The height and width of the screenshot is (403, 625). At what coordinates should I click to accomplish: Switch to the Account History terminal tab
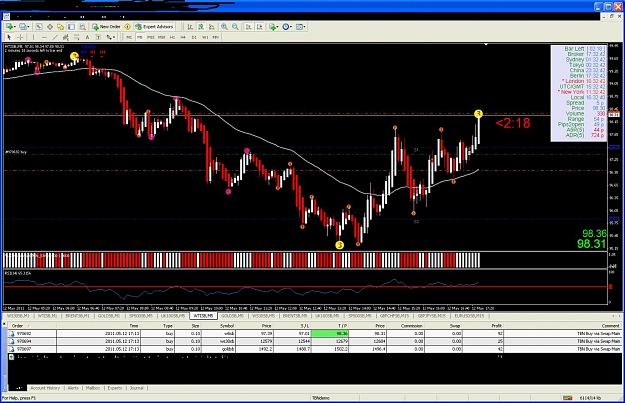(x=45, y=388)
